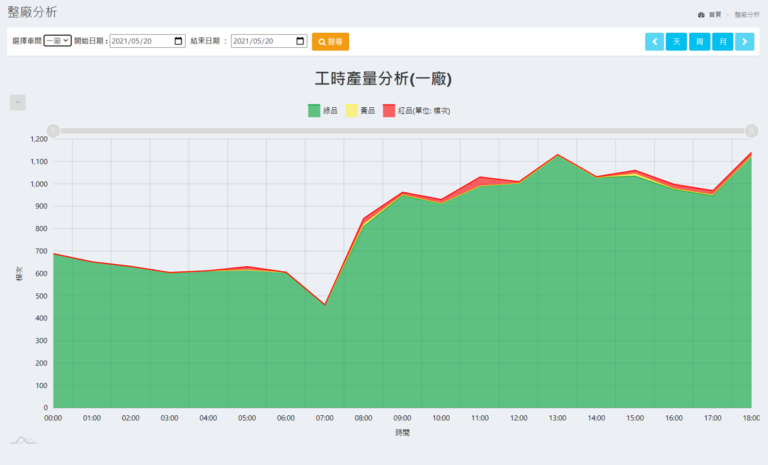Click the 時間 x-axis title
Screen dimensions: 768x465
403,433
